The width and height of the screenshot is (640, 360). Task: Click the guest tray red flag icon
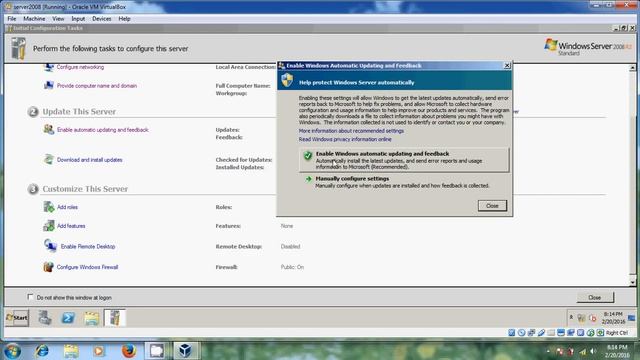[593, 318]
